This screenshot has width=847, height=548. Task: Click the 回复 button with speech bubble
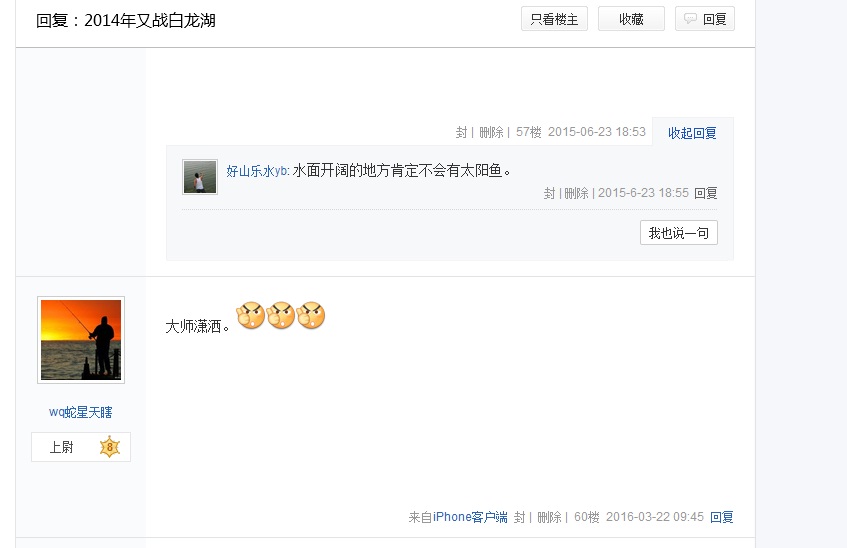[x=704, y=19]
